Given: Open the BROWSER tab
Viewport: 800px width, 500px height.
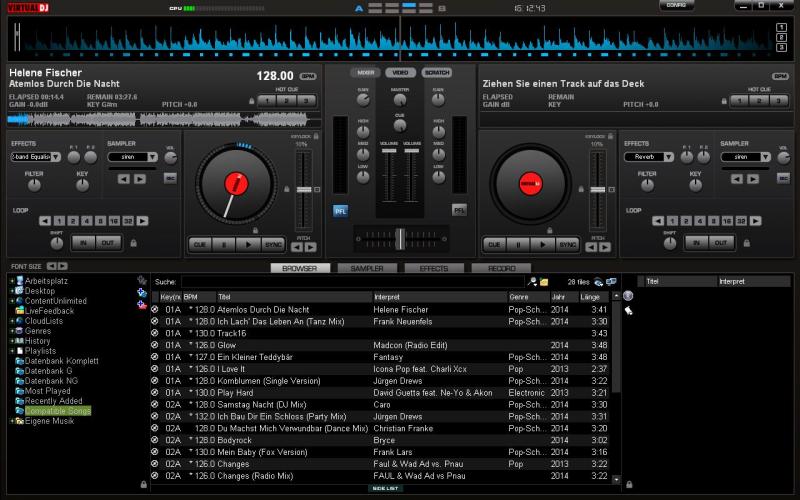Looking at the screenshot, I should pos(300,268).
